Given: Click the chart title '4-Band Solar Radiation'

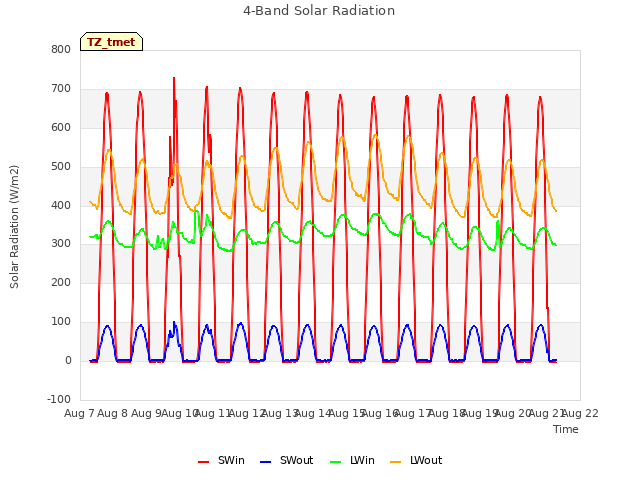Looking at the screenshot, I should click(319, 11).
